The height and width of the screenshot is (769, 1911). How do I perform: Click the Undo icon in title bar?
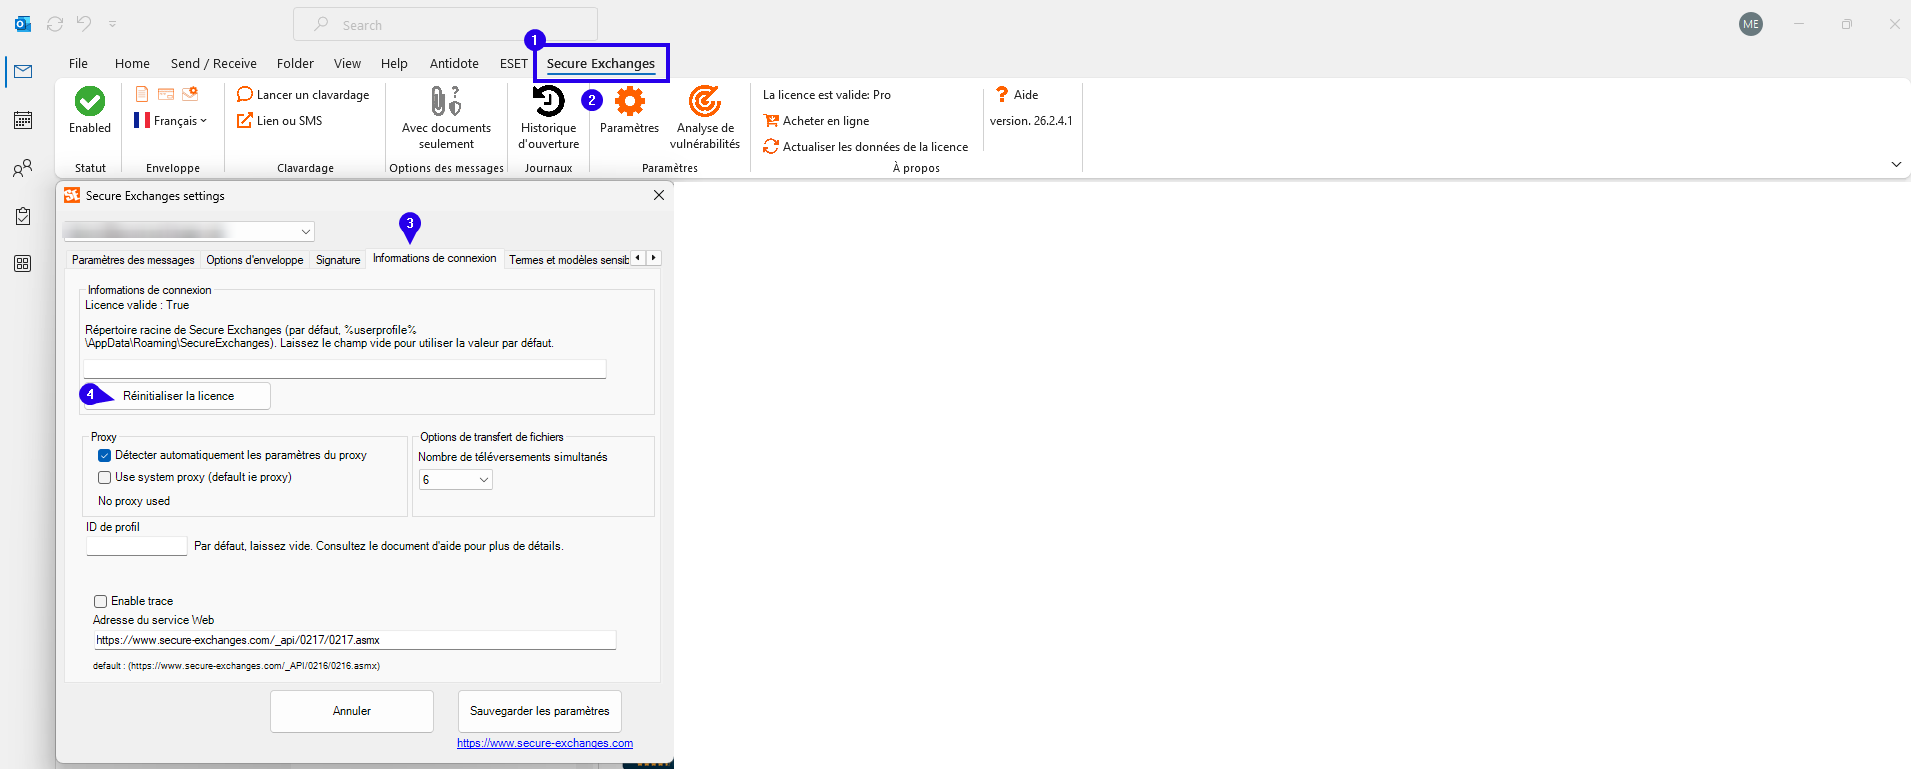84,24
